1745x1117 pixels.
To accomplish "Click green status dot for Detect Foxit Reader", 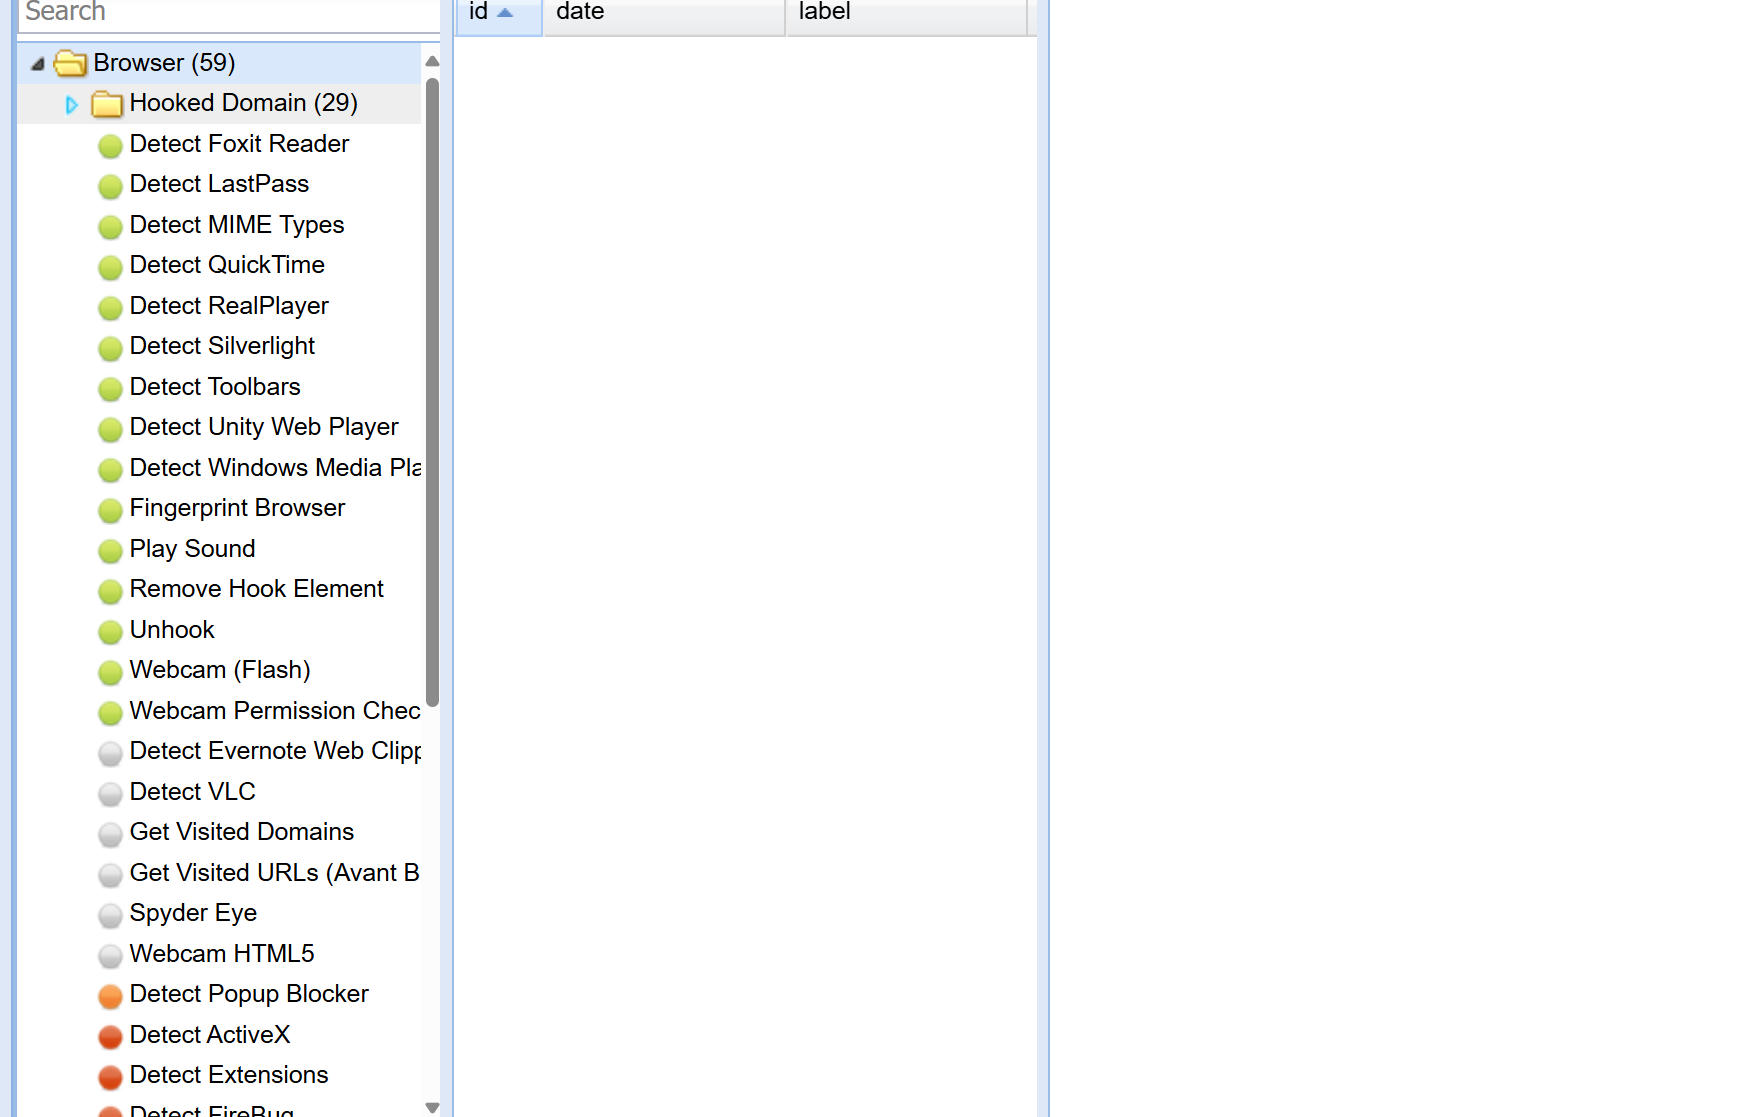I will 111,146.
